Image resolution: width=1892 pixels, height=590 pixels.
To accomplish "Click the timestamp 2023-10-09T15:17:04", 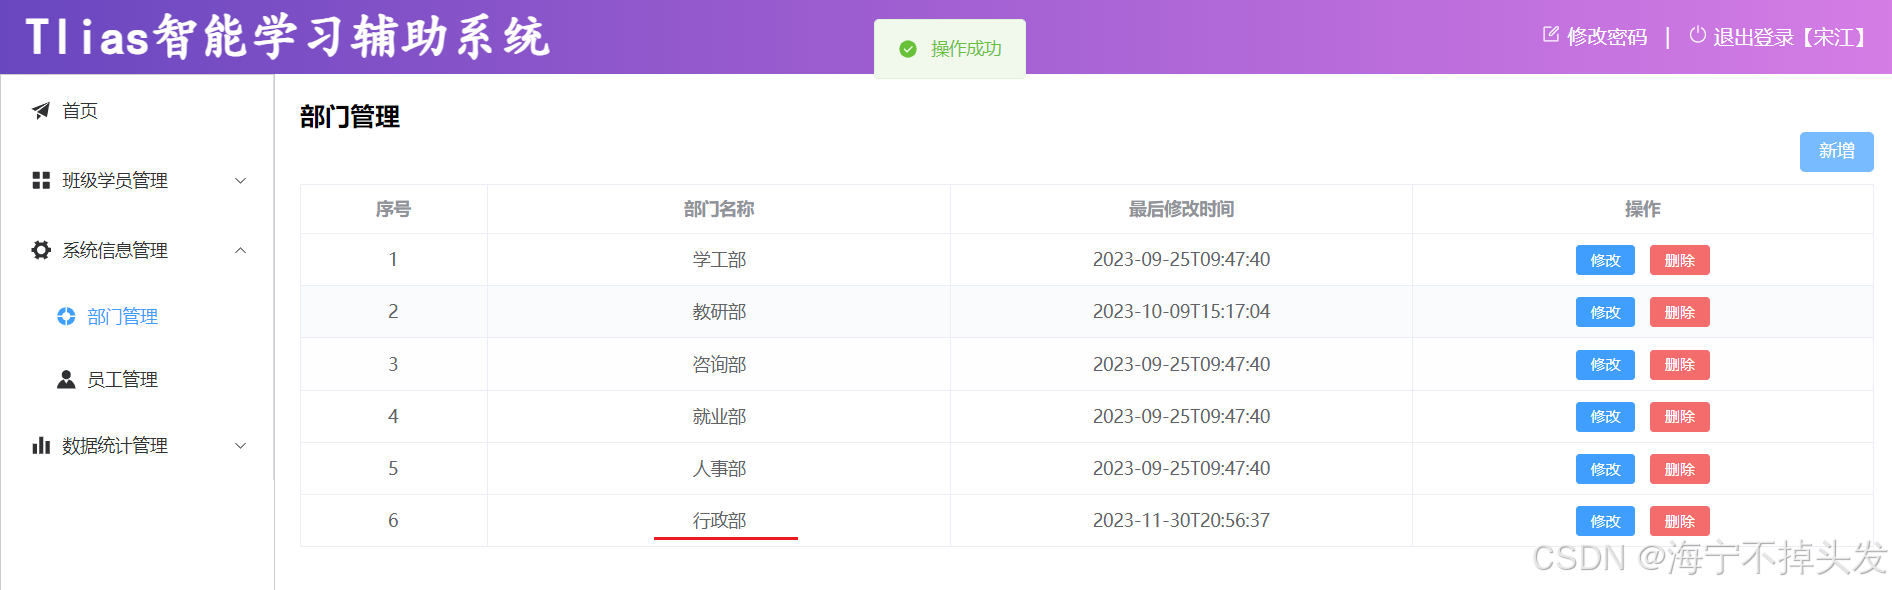I will click(x=1181, y=312).
